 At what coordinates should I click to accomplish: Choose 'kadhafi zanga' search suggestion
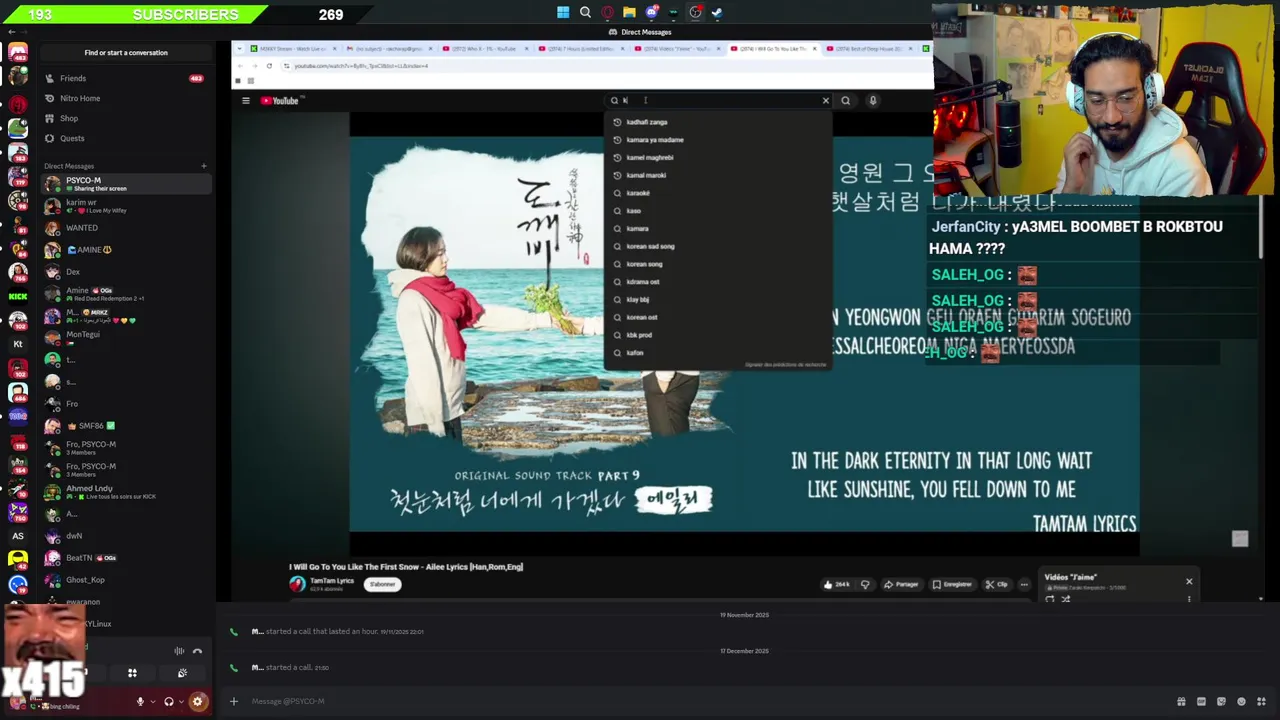coord(718,122)
